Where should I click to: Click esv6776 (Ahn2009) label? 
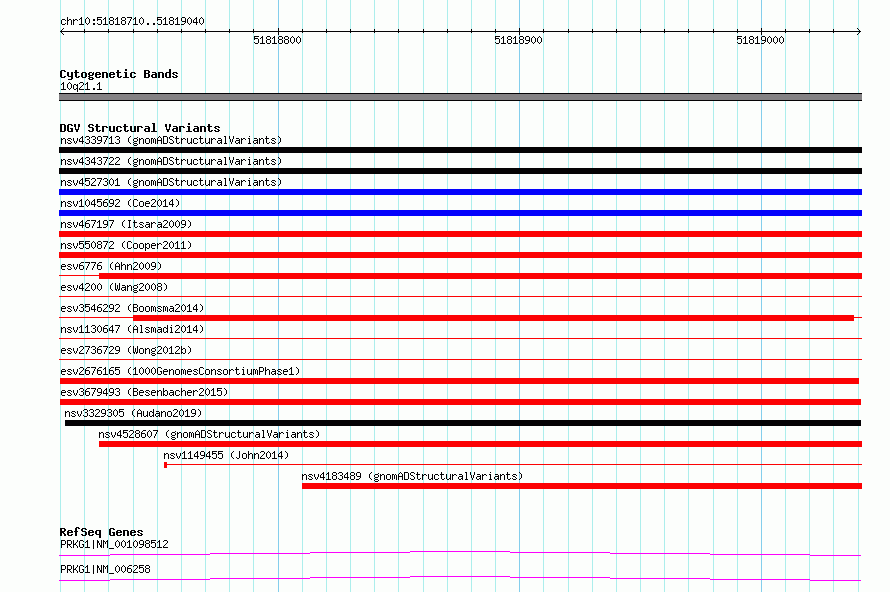(111, 266)
